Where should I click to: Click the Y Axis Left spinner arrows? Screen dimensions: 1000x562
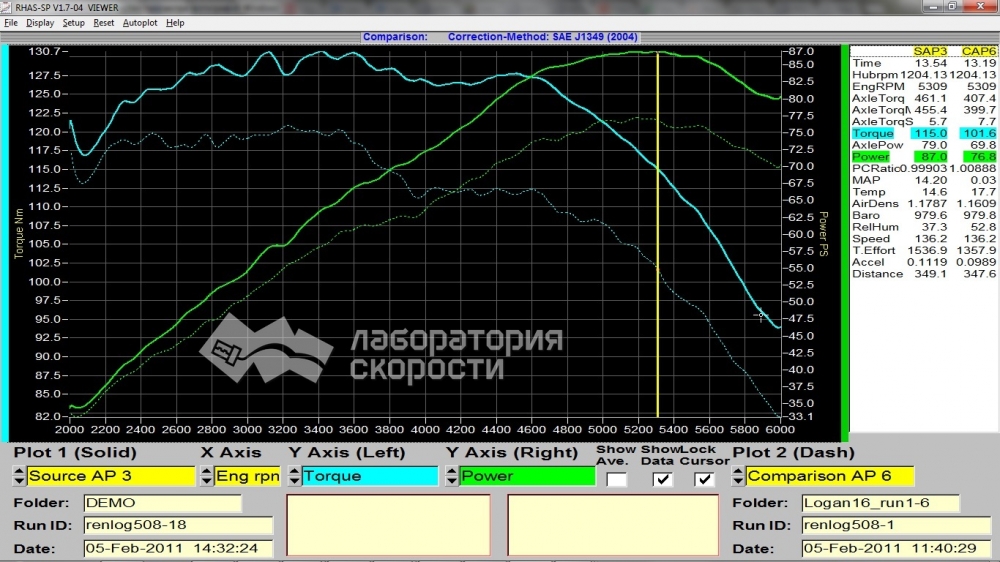[294, 476]
